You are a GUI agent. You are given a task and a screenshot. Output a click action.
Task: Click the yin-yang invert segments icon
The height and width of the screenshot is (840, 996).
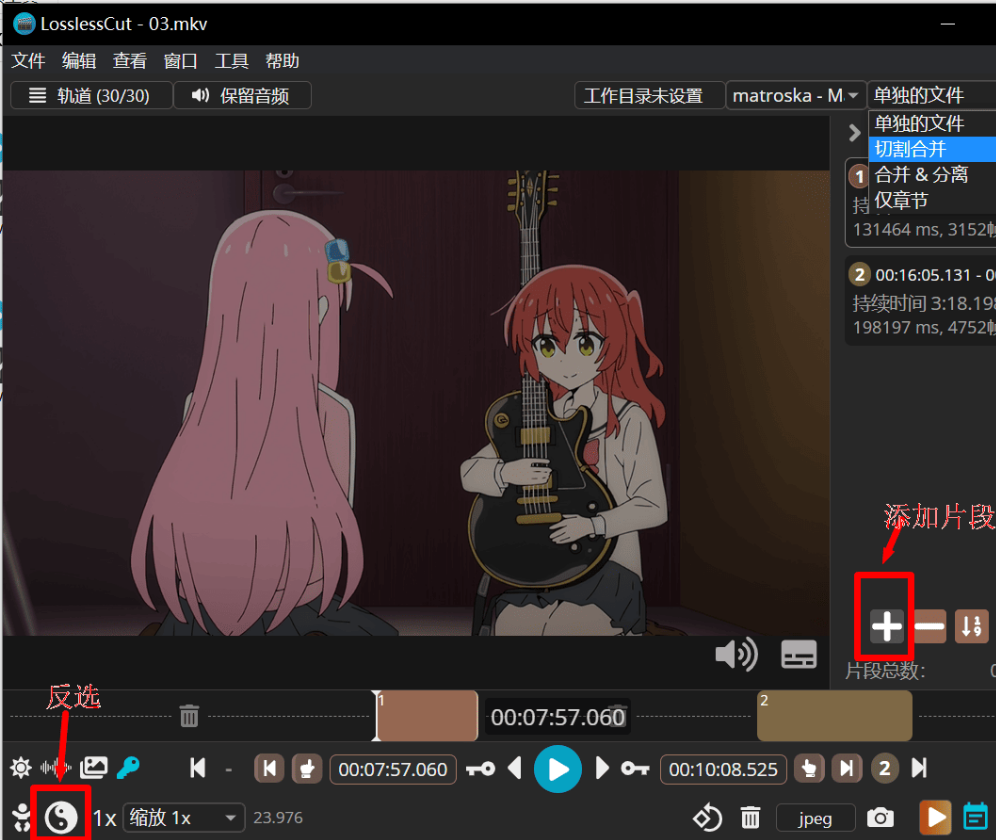[x=61, y=817]
